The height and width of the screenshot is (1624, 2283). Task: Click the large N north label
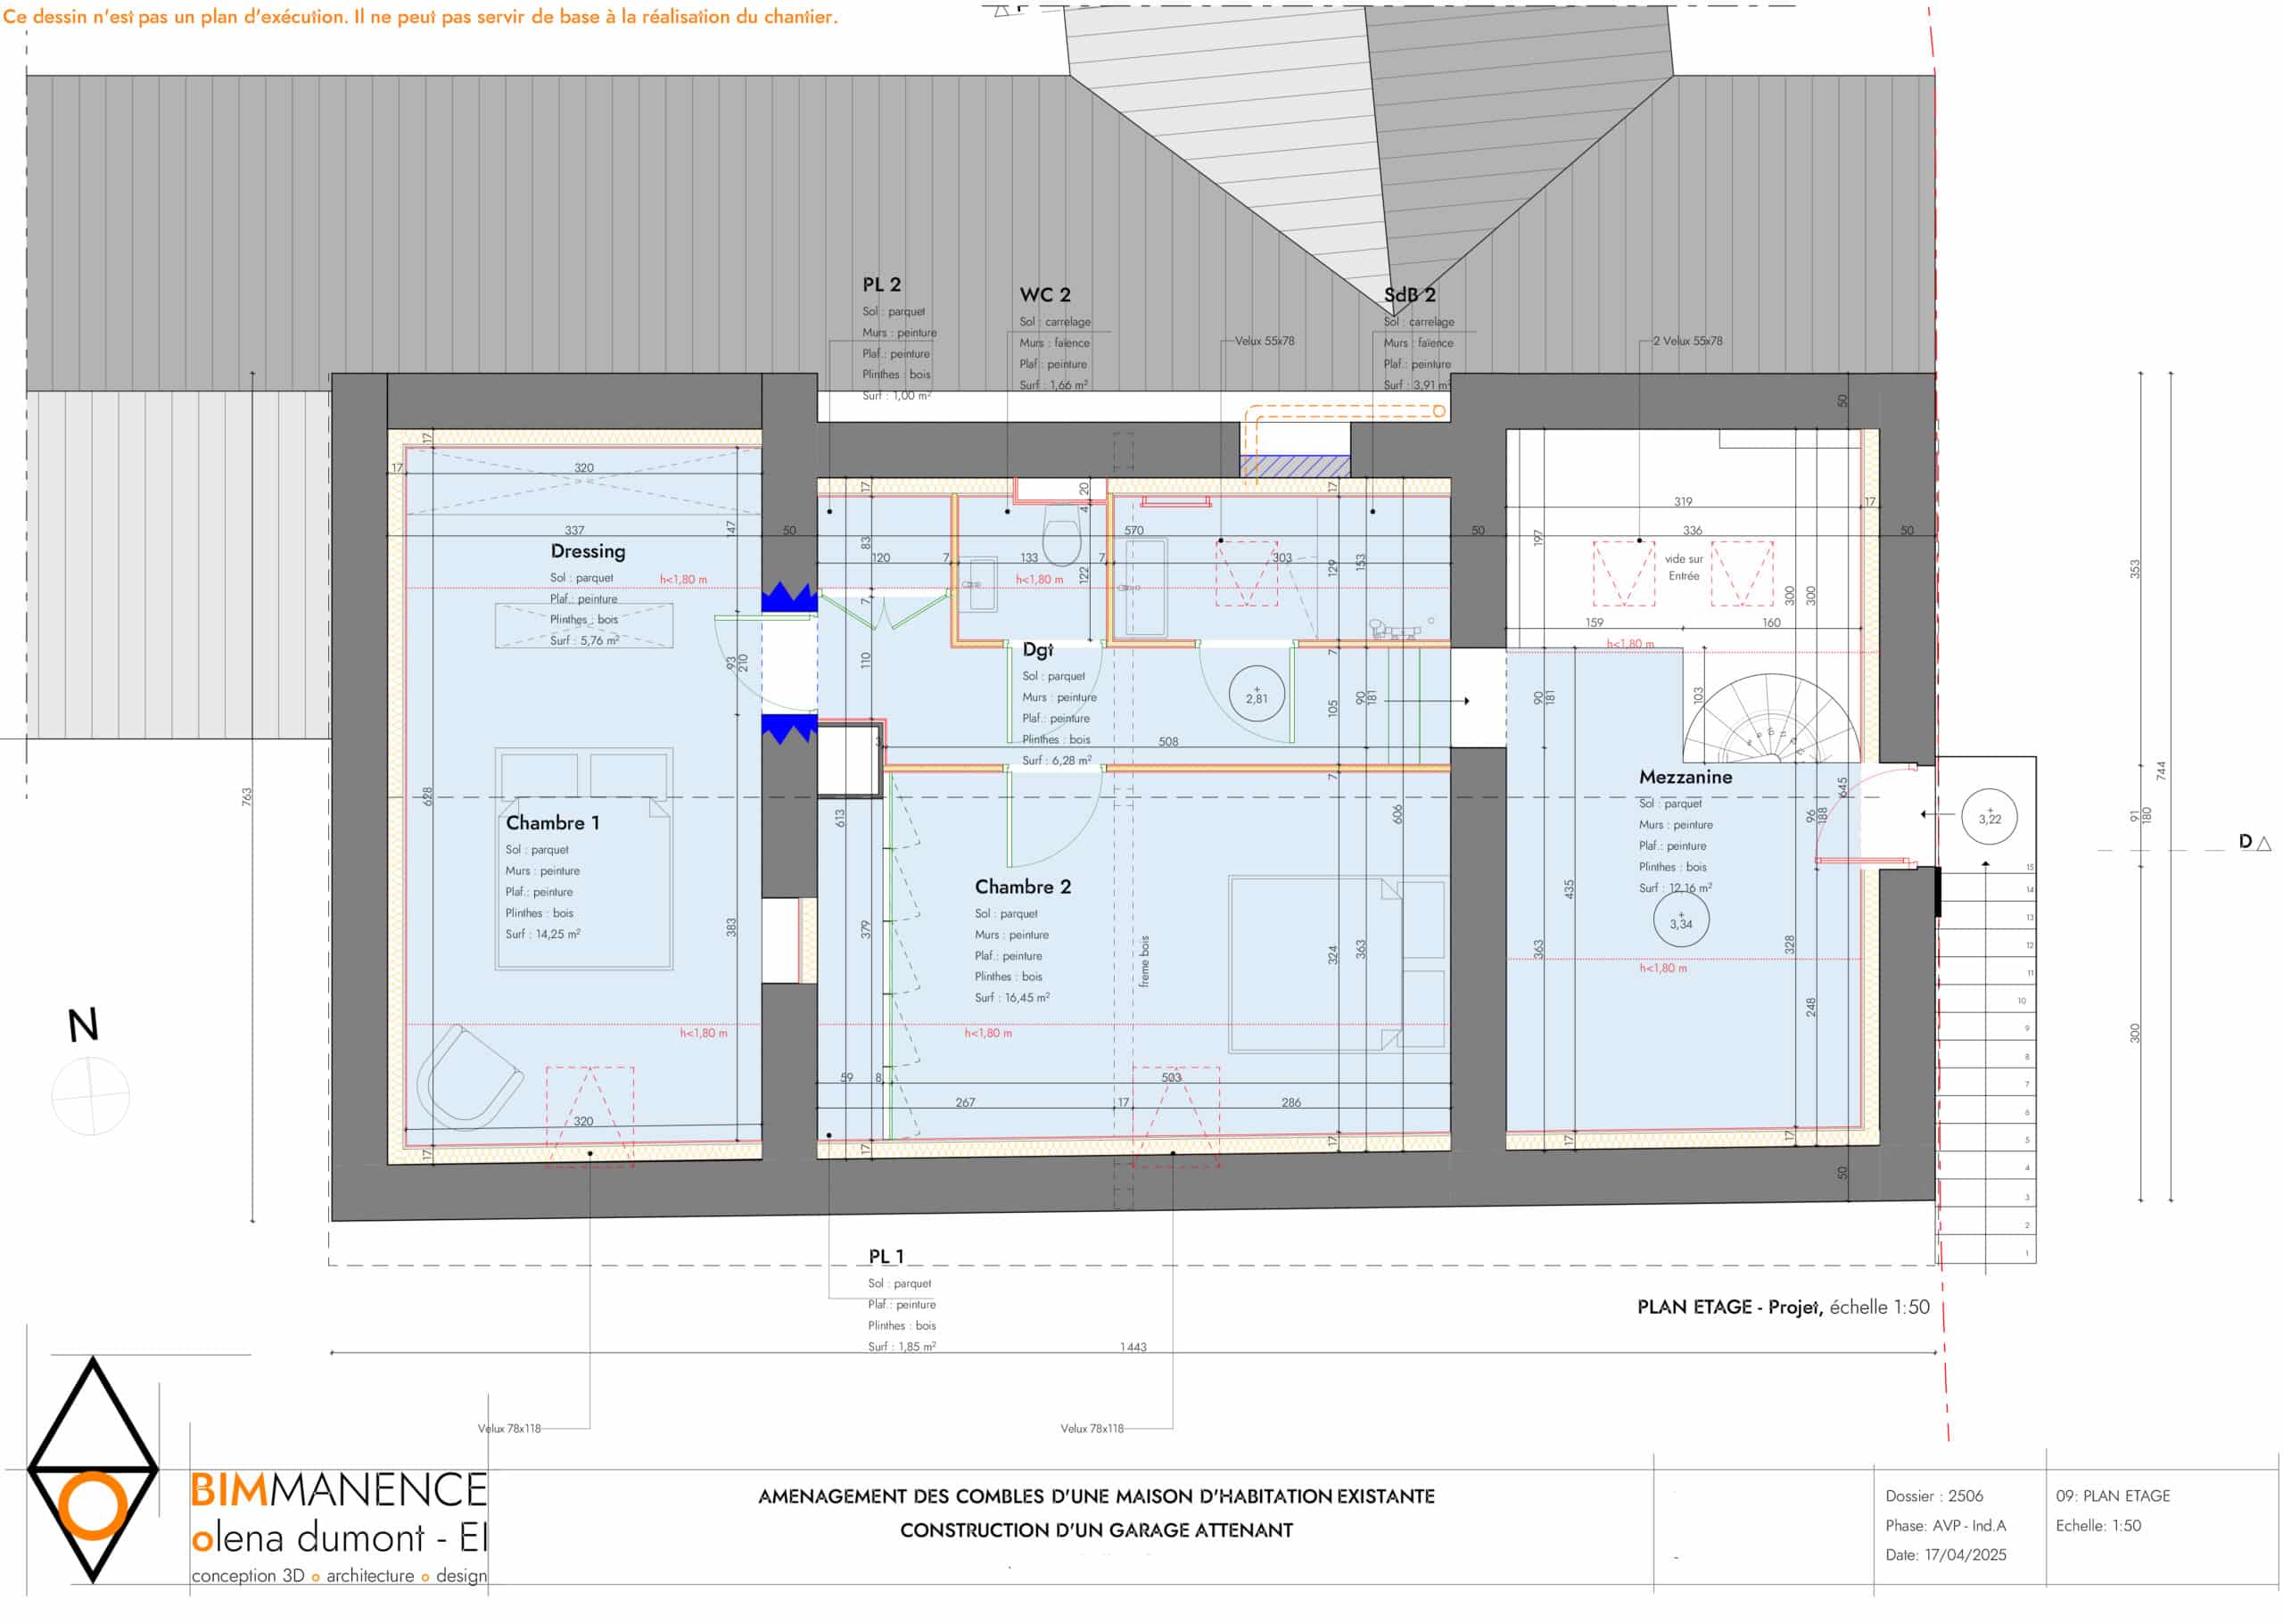click(83, 1025)
